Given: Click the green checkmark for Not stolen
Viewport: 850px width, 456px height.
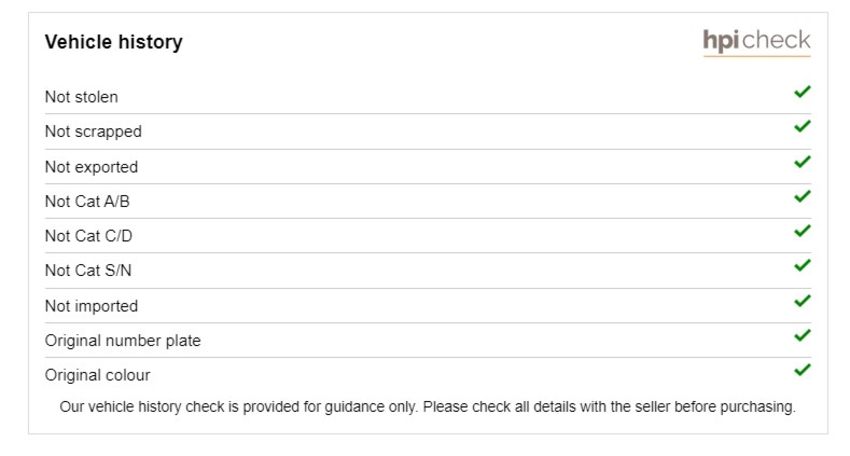Looking at the screenshot, I should pos(802,92).
